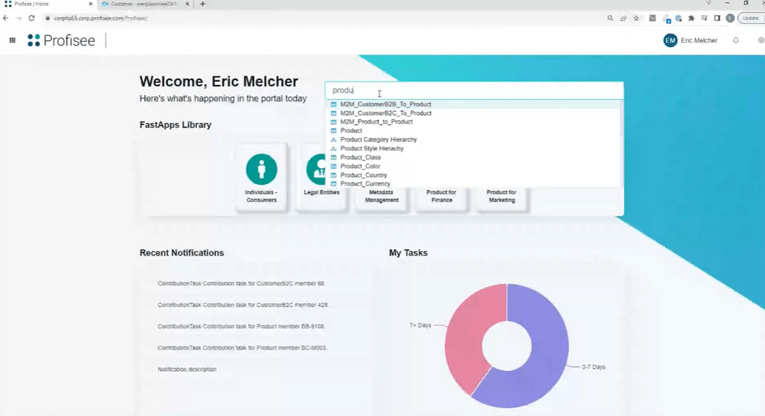Select M2M_Product_to_Product suggestion
Image resolution: width=765 pixels, height=416 pixels.
(x=473, y=122)
